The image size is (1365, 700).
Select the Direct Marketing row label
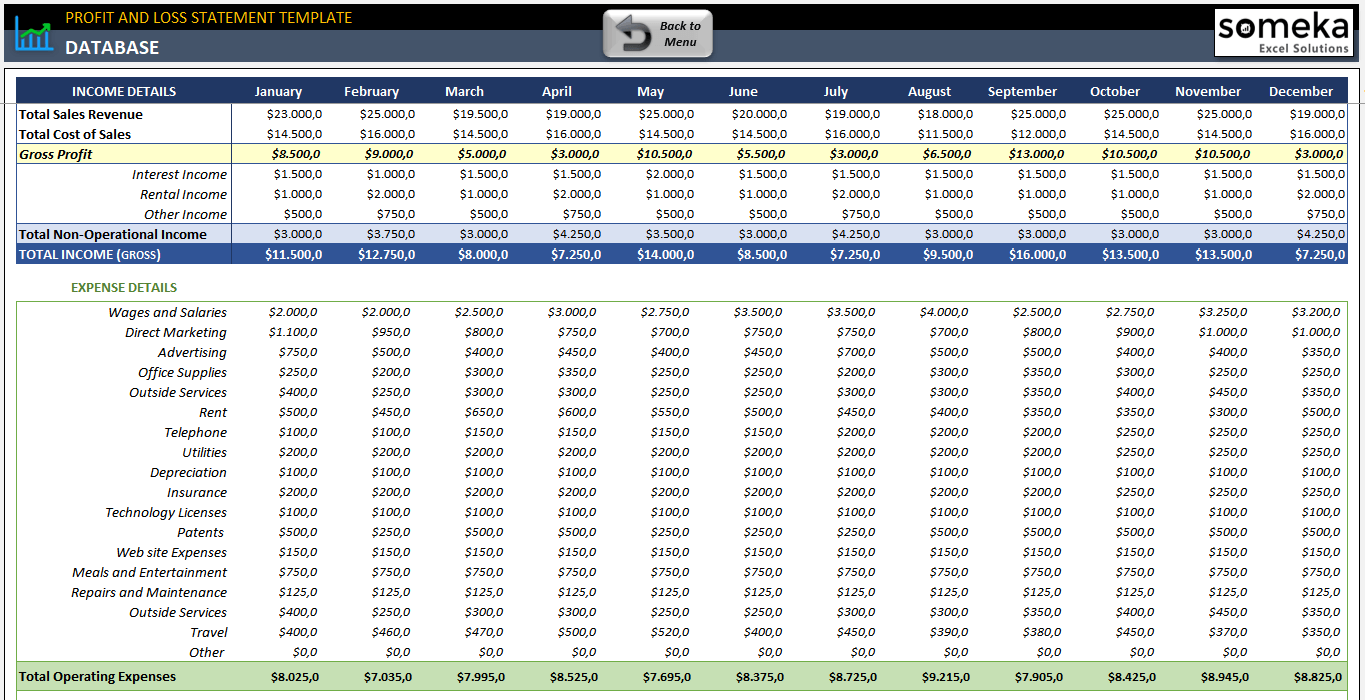176,332
